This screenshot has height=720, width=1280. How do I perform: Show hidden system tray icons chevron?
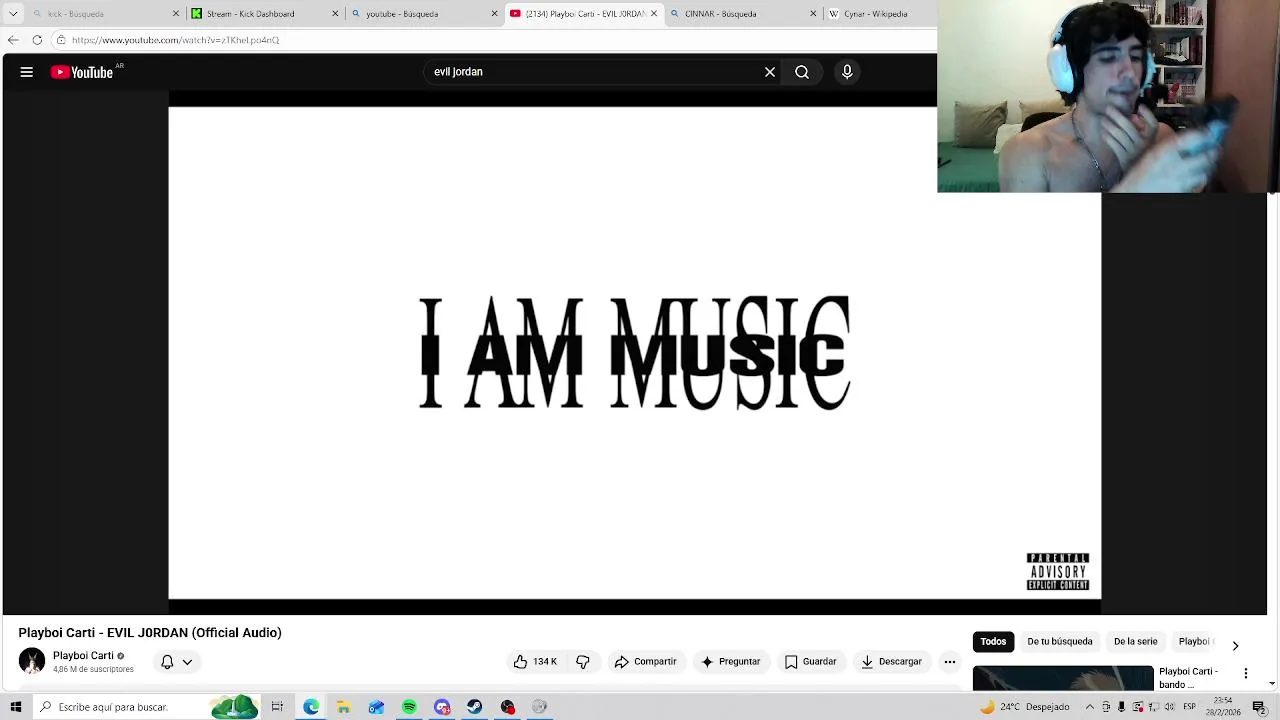pyautogui.click(x=1090, y=707)
